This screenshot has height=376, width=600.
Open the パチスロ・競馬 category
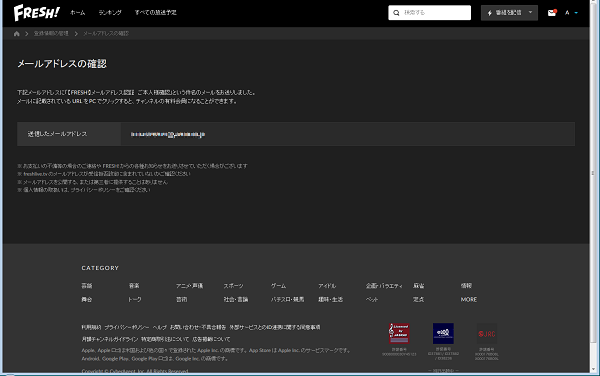coord(287,299)
